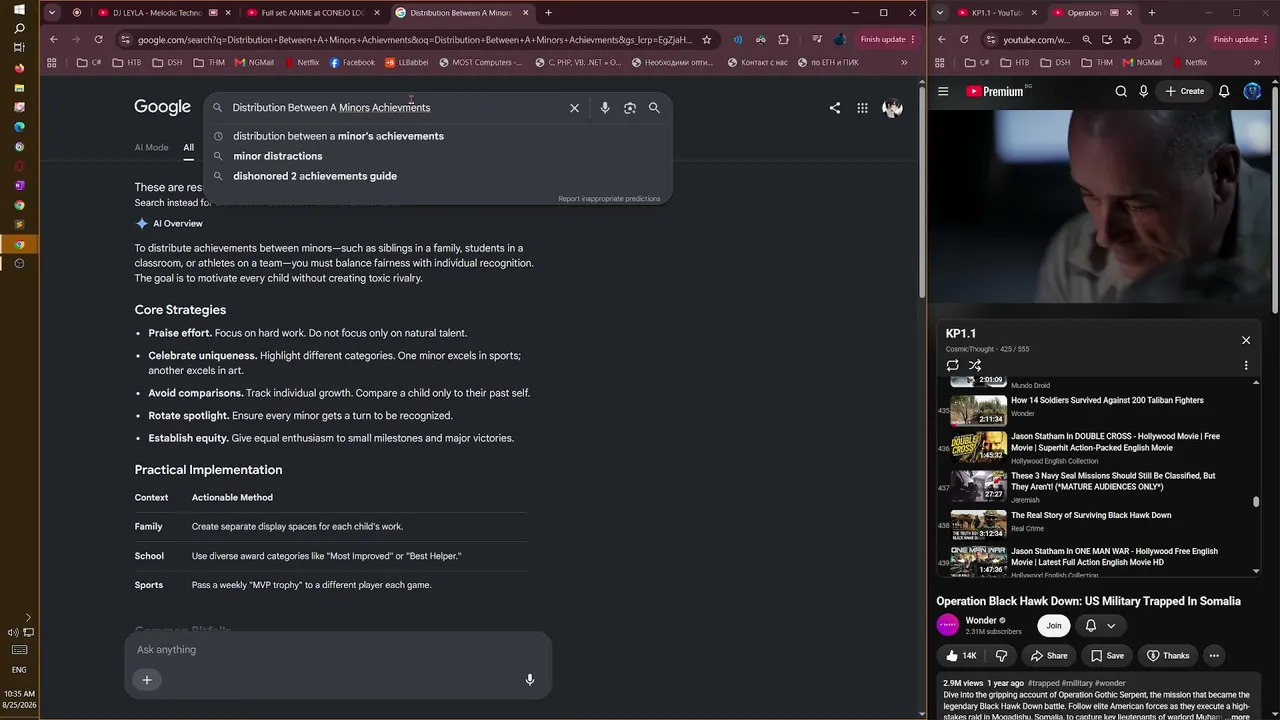Open the YouTube account avatar

[1252, 91]
